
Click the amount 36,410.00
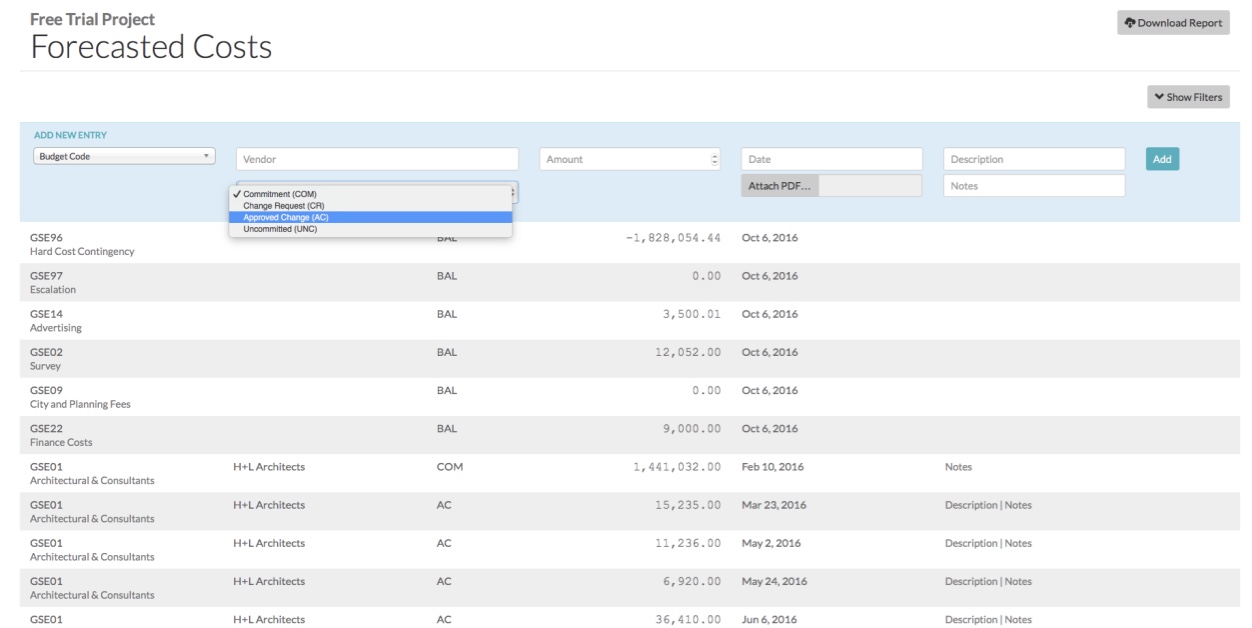coord(688,619)
